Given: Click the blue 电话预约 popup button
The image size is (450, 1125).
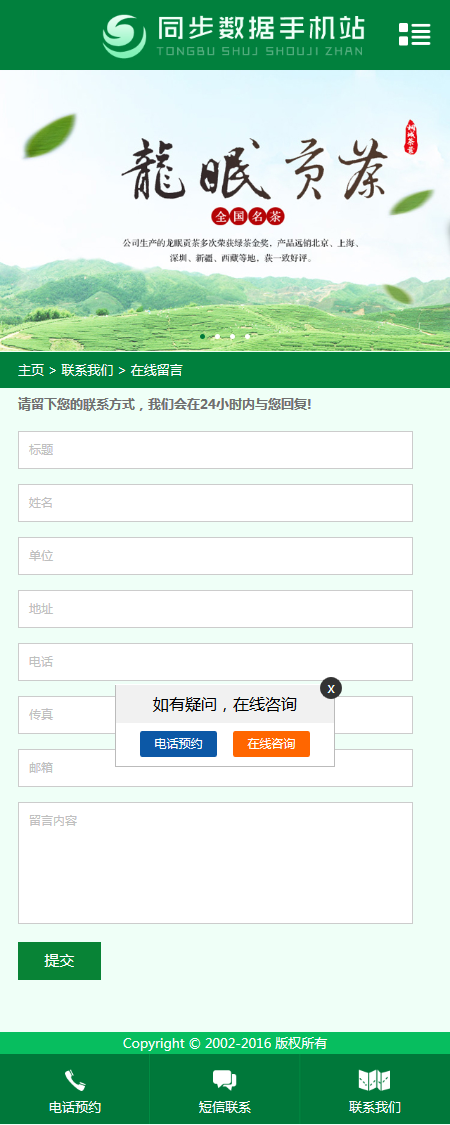Looking at the screenshot, I should [x=178, y=744].
